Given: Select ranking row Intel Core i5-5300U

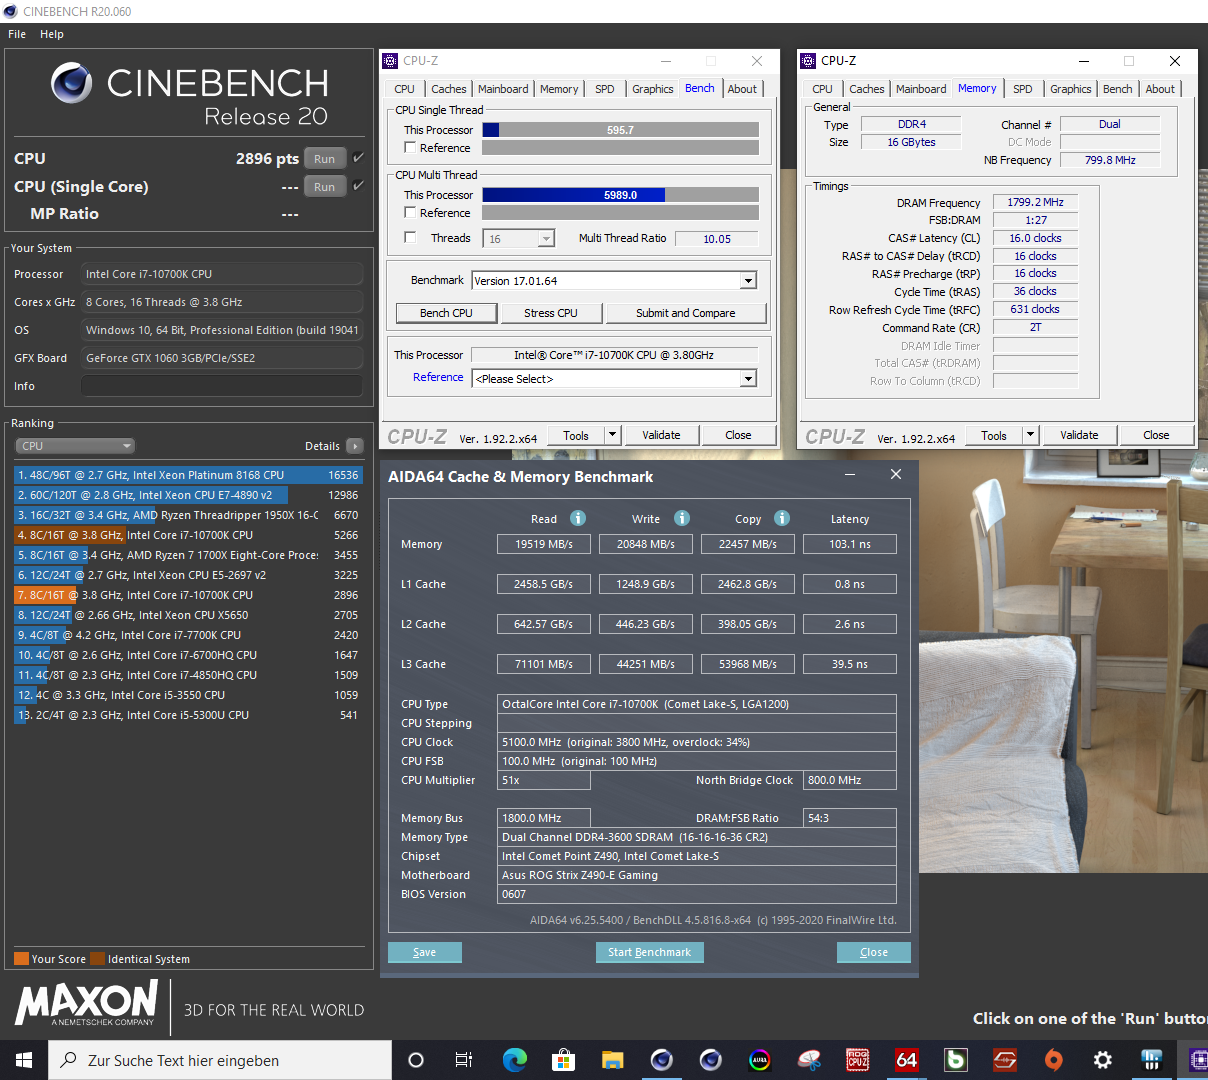Looking at the screenshot, I should tap(188, 715).
